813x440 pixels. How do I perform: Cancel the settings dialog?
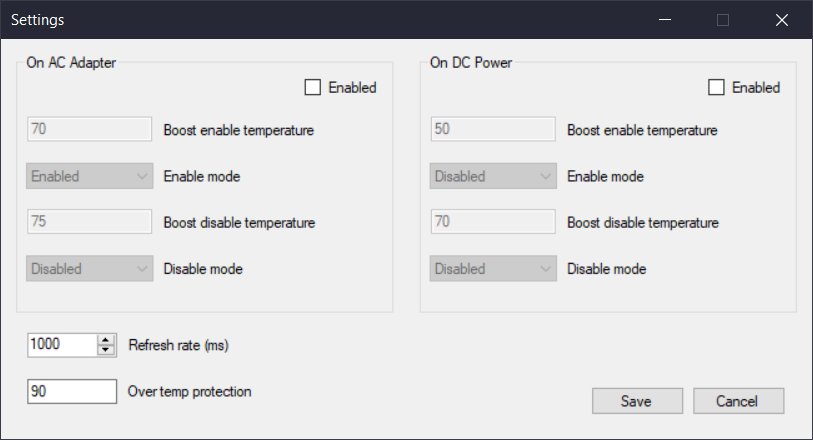[x=738, y=401]
